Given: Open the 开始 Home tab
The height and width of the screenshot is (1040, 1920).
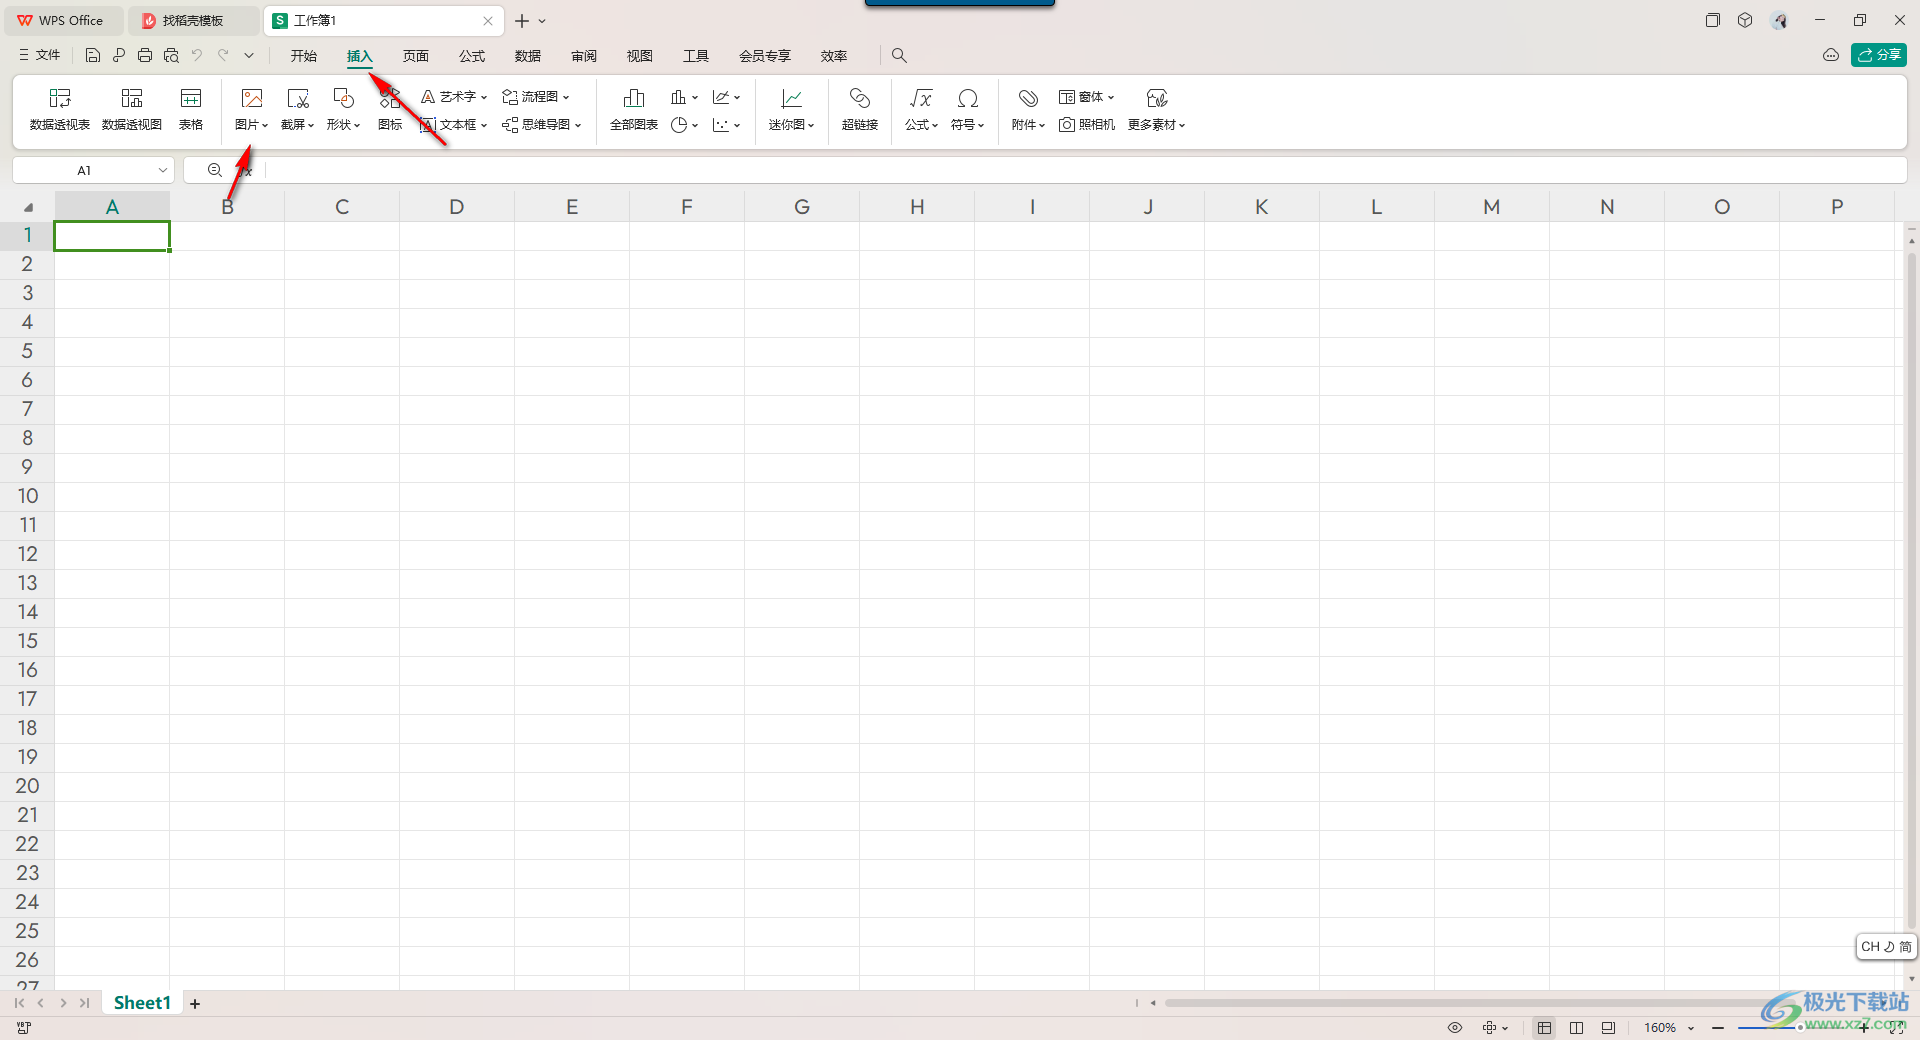Looking at the screenshot, I should [304, 56].
